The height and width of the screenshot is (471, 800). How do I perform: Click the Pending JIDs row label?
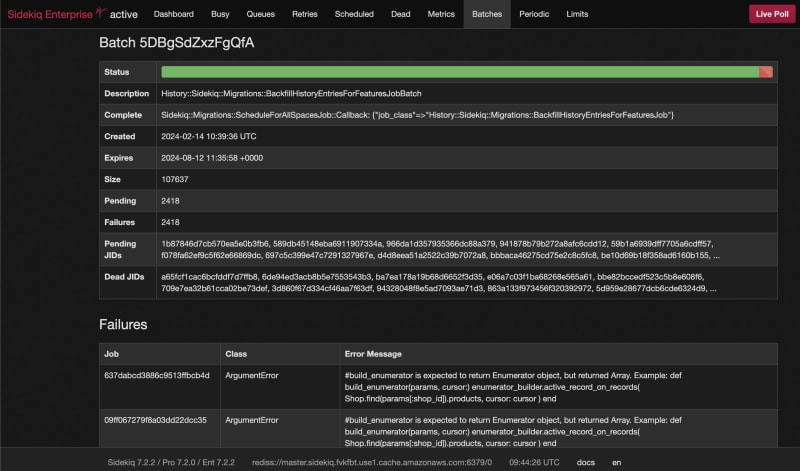120,250
